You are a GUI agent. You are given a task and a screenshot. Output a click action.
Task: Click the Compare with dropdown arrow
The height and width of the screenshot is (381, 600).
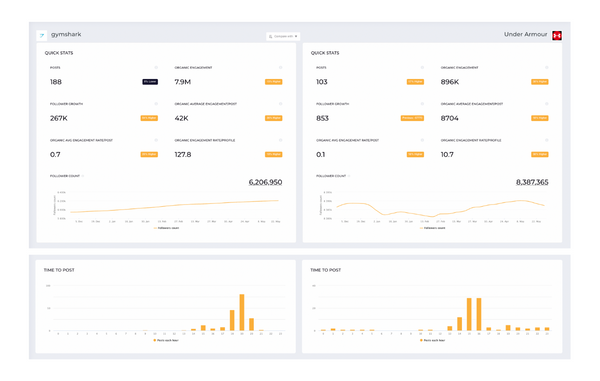[x=296, y=36]
